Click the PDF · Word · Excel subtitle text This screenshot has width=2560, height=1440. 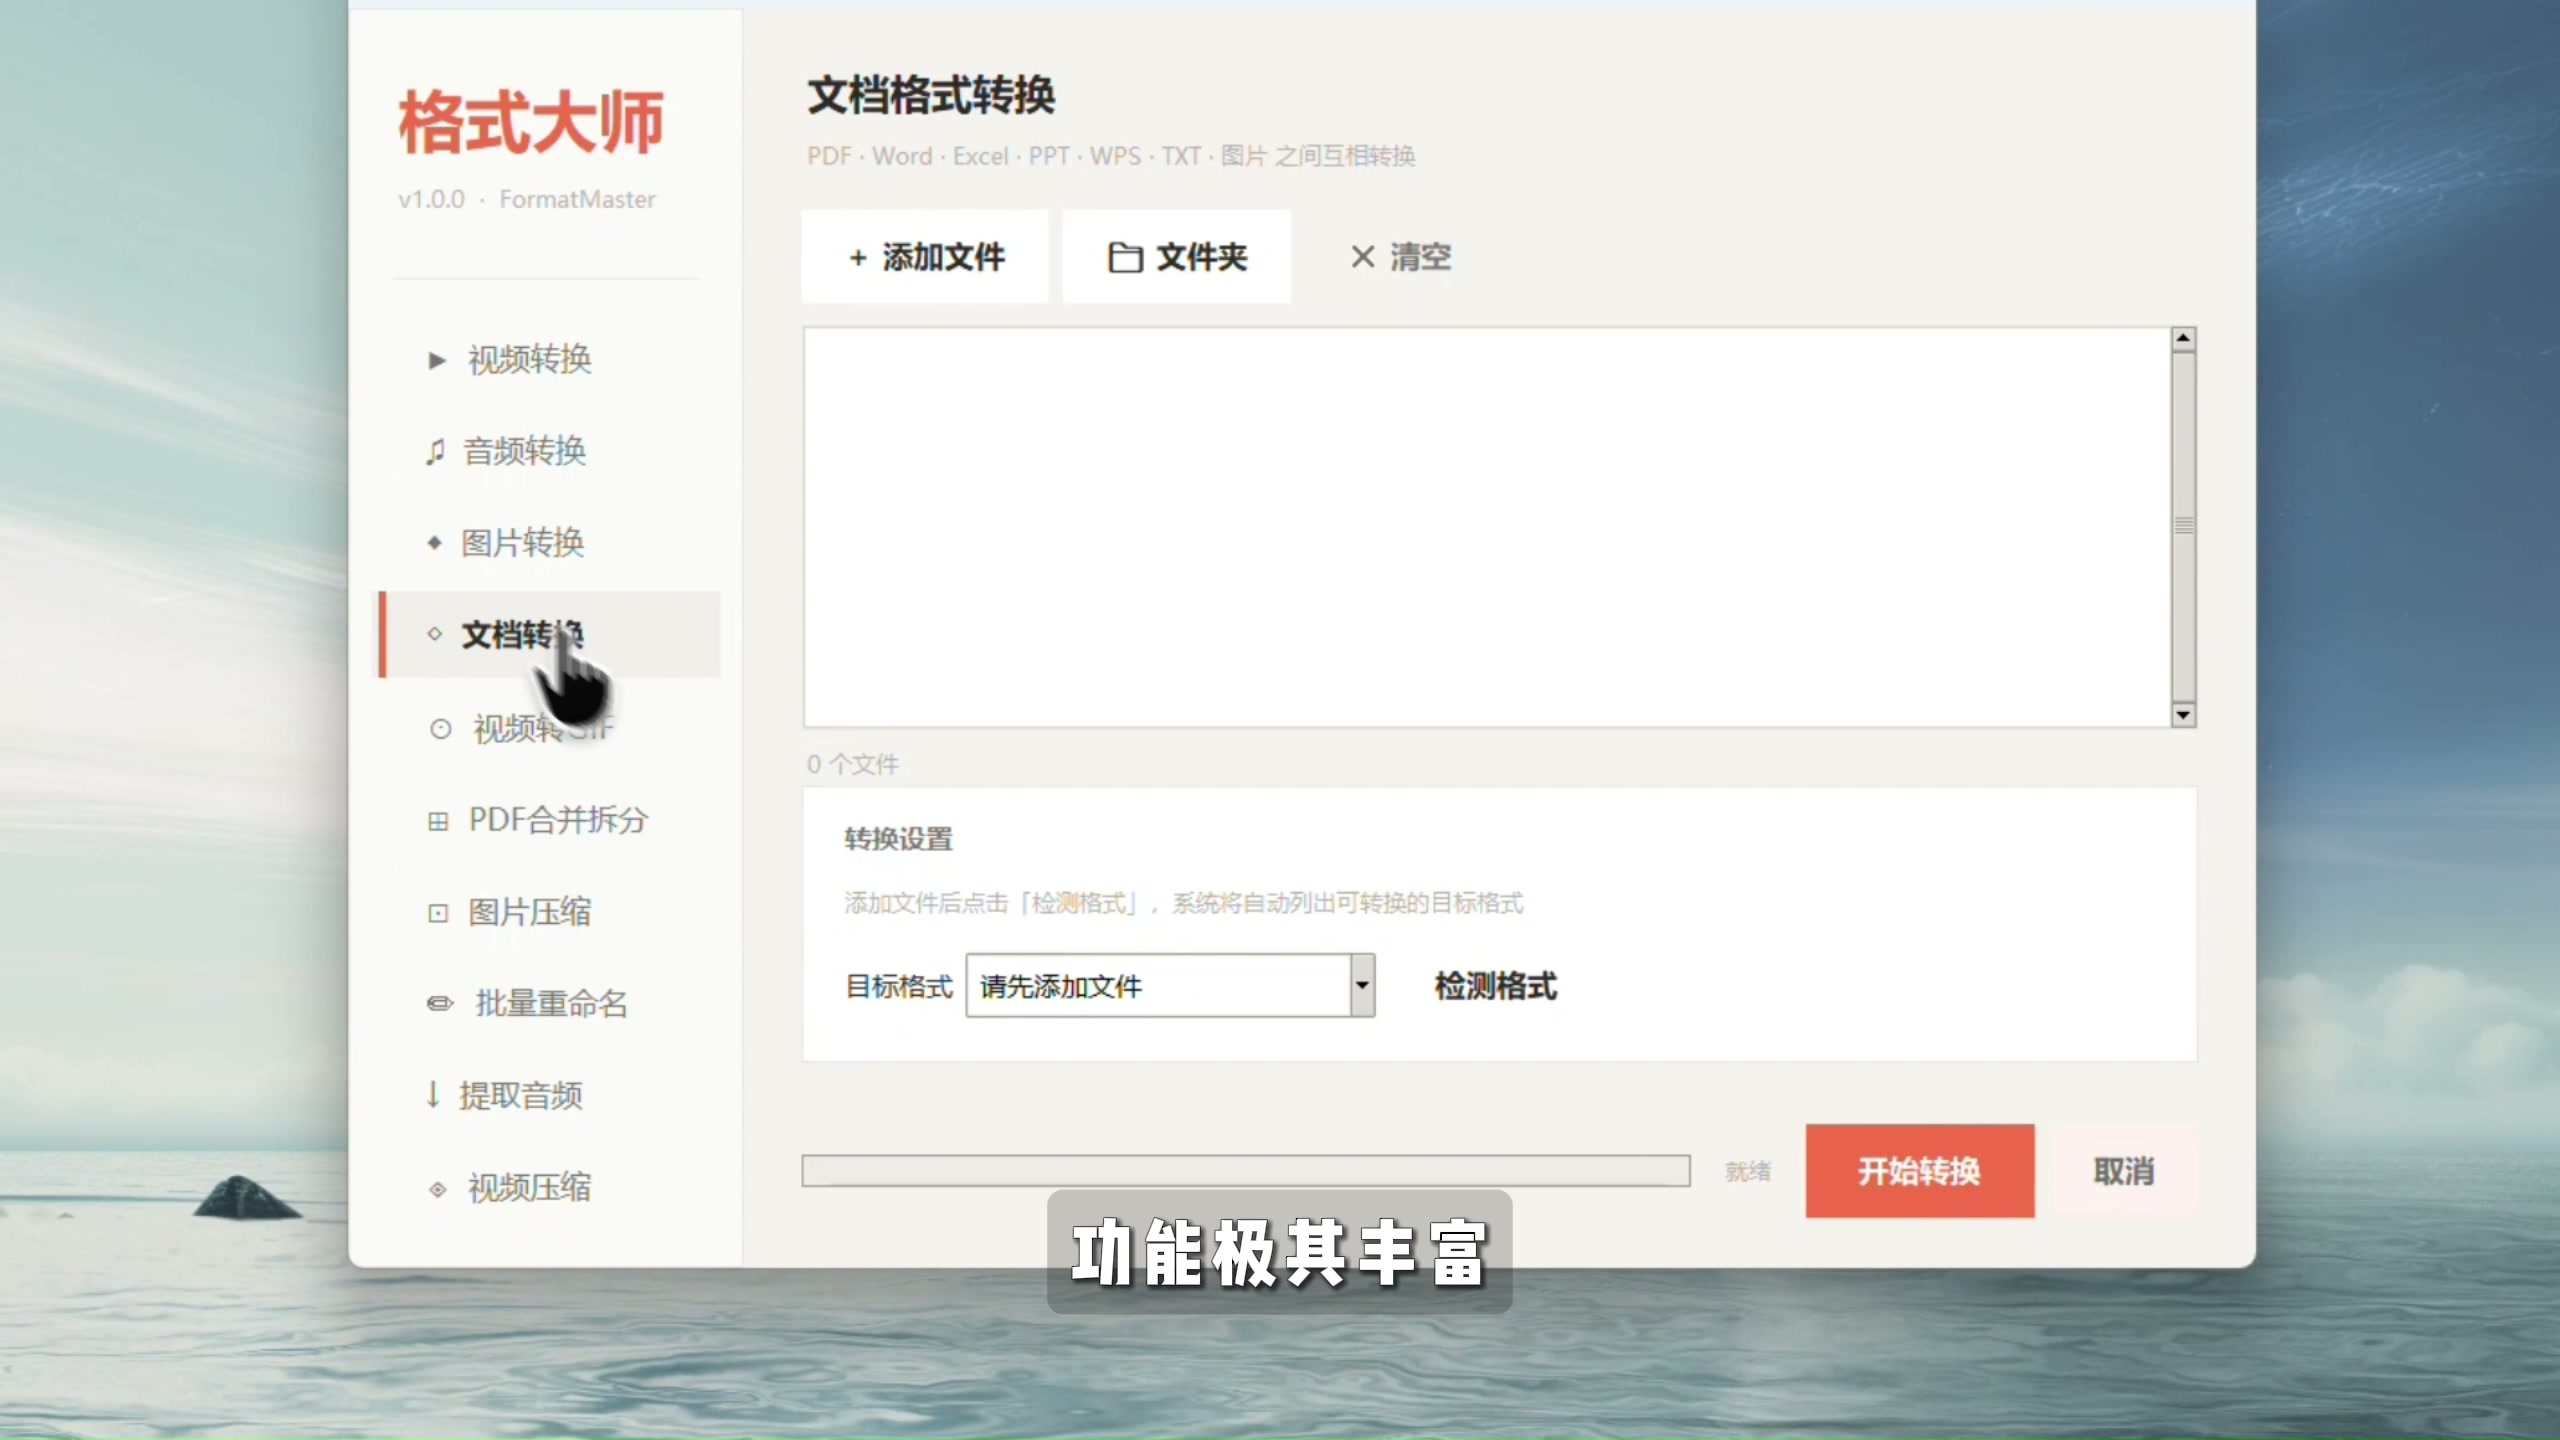[1111, 156]
